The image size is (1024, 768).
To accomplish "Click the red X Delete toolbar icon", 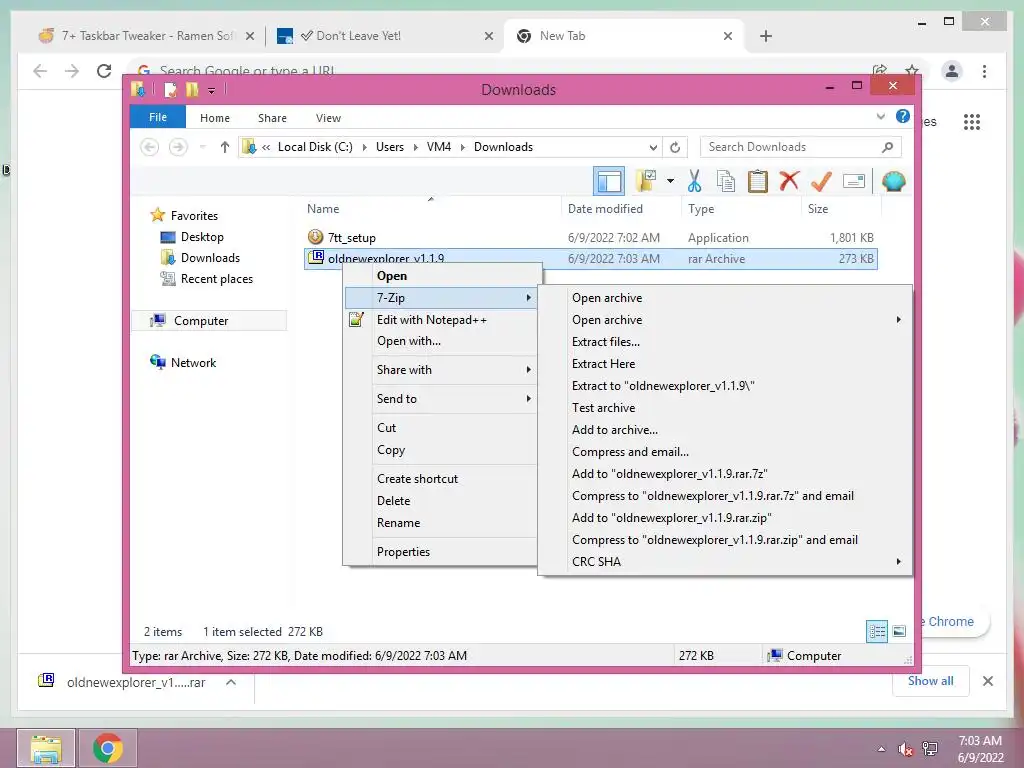I will (789, 181).
